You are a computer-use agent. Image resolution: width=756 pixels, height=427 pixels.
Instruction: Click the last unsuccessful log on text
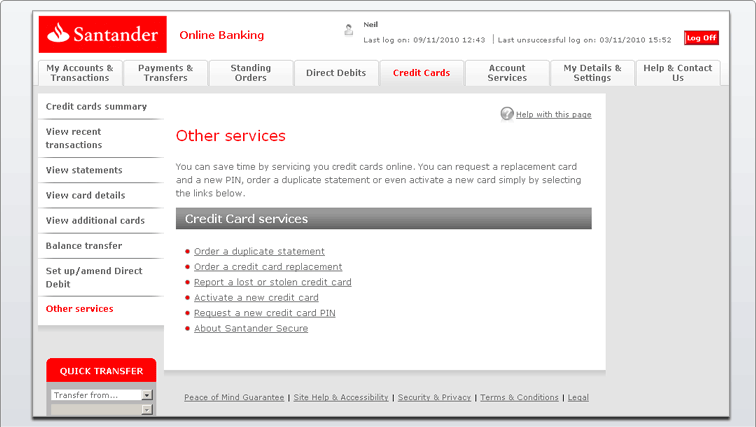(584, 40)
